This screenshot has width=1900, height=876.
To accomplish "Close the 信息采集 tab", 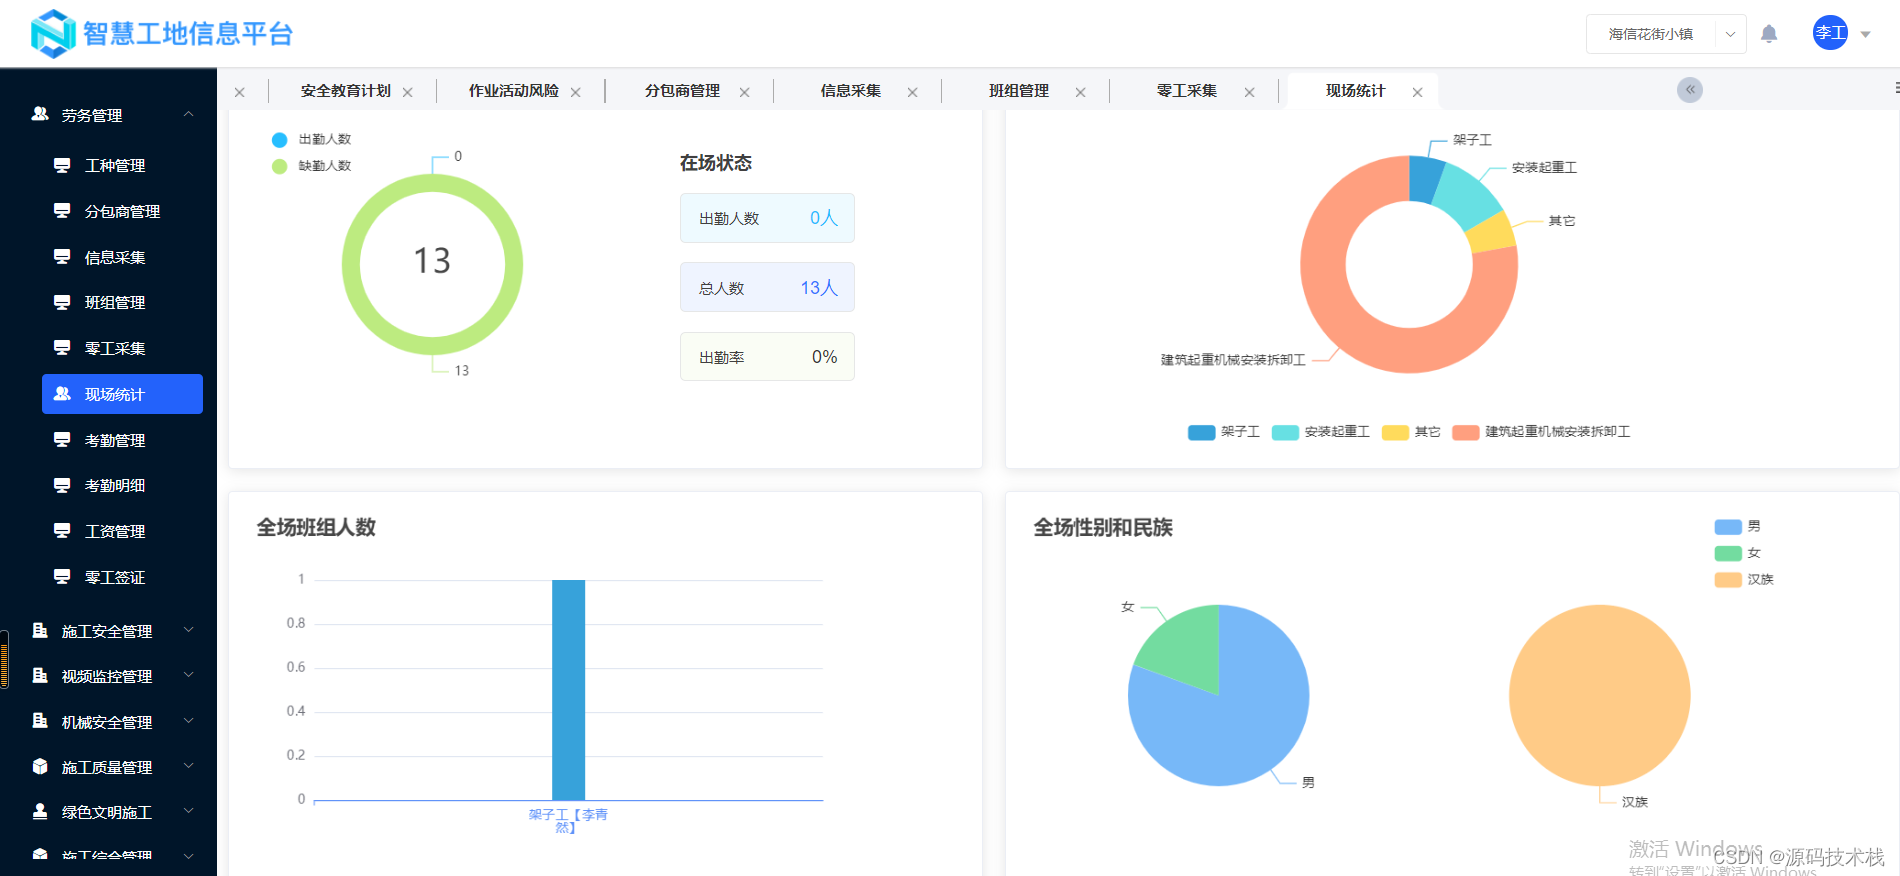I will click(913, 92).
